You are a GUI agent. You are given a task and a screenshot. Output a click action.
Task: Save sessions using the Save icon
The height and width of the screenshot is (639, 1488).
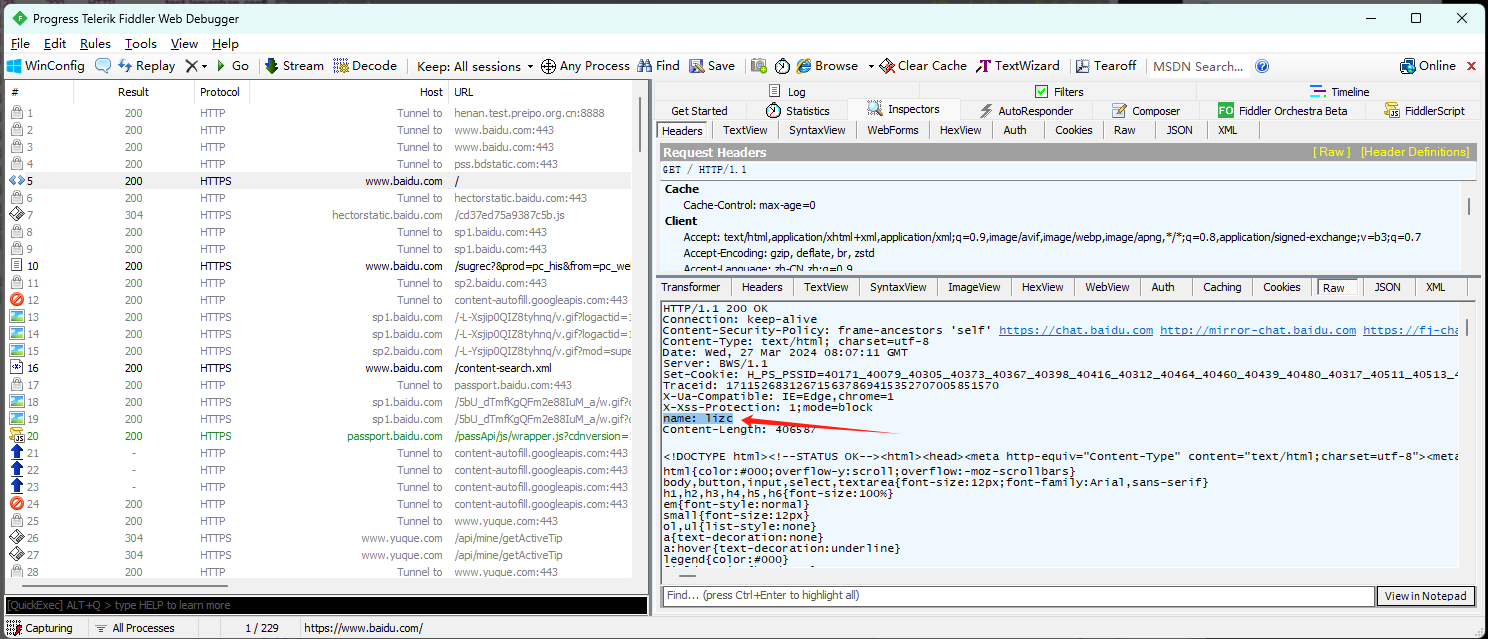point(711,66)
